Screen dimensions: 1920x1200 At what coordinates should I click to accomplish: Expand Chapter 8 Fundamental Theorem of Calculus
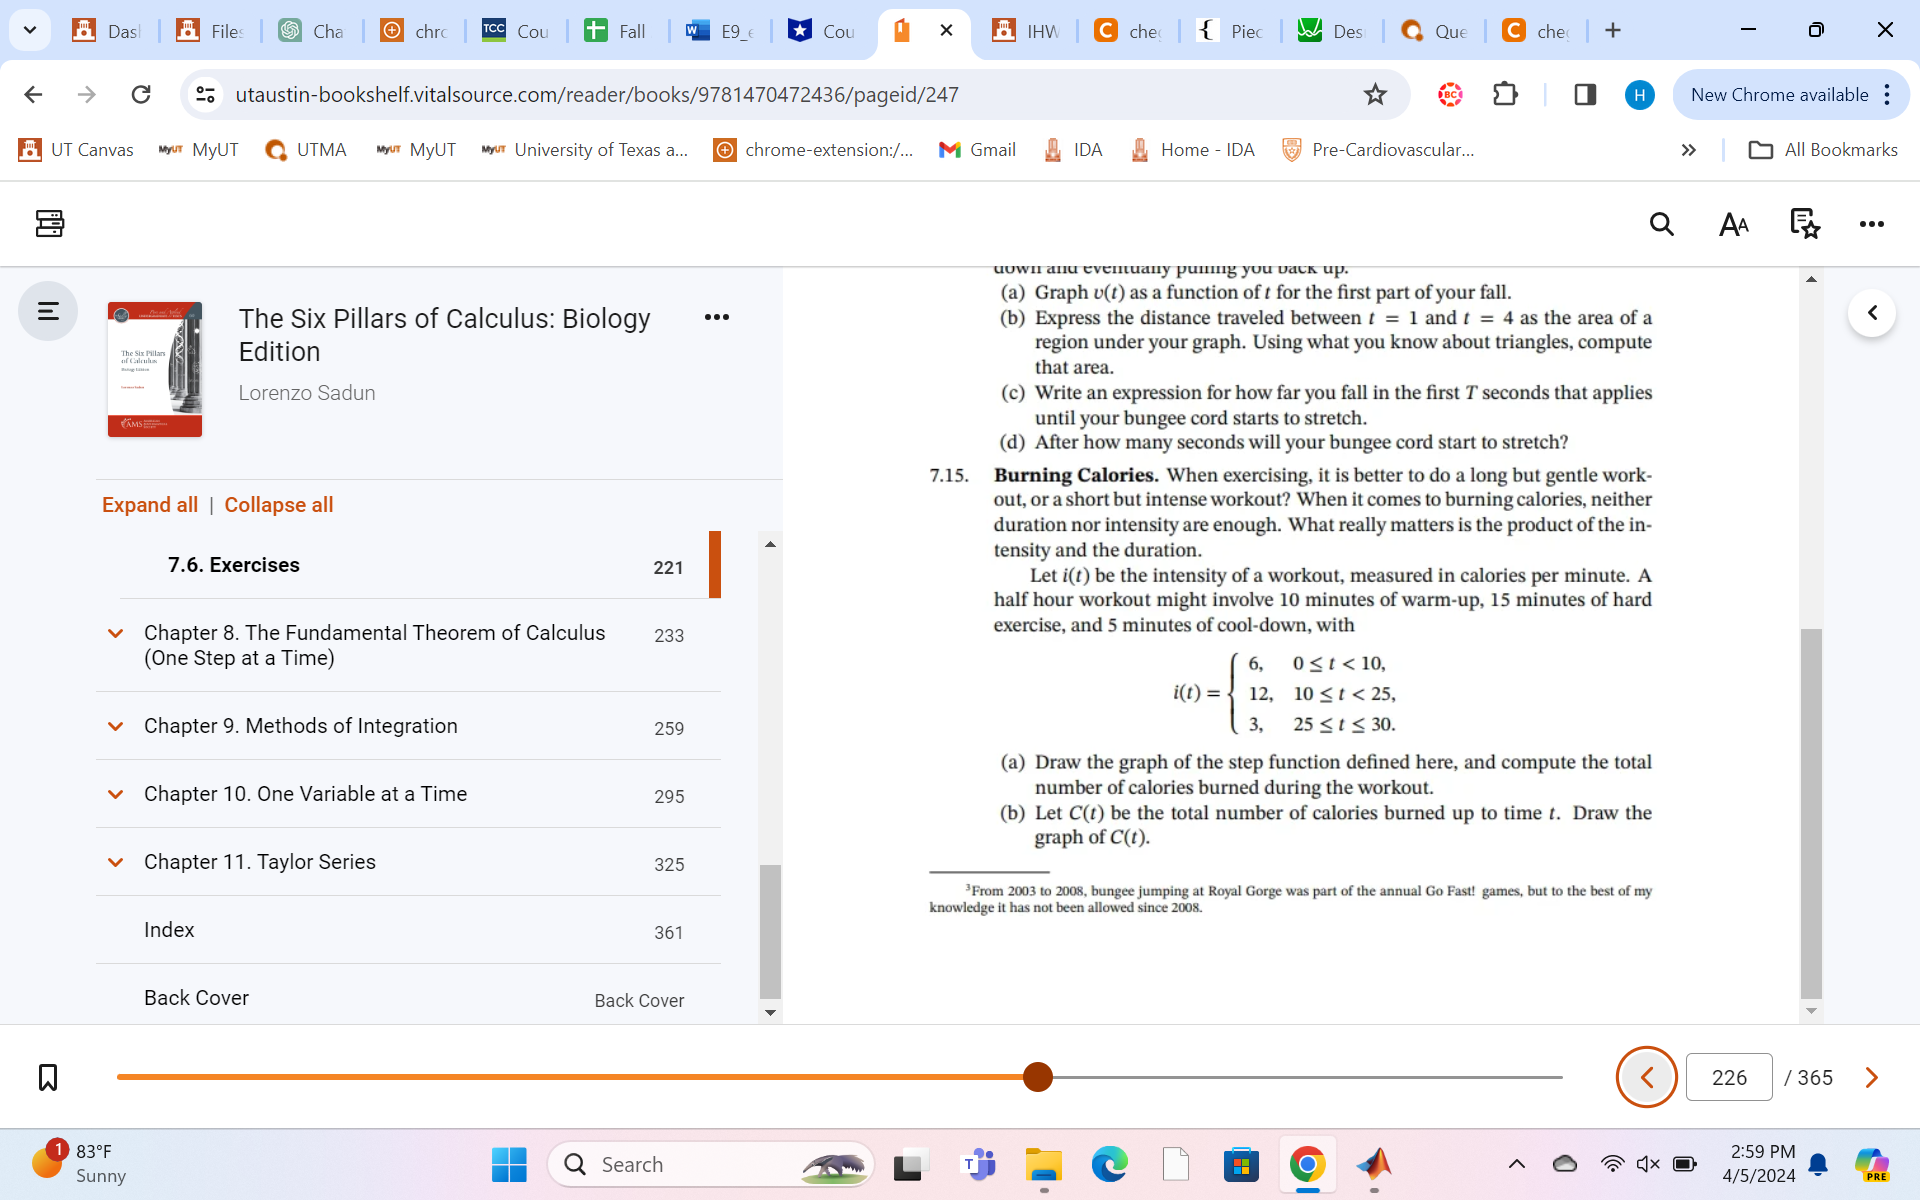(x=116, y=633)
